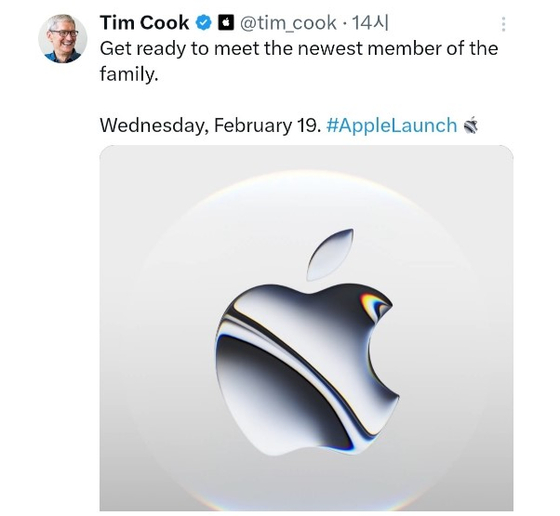
Task: Open the #AppleLaunch hashtag link
Action: (x=391, y=125)
